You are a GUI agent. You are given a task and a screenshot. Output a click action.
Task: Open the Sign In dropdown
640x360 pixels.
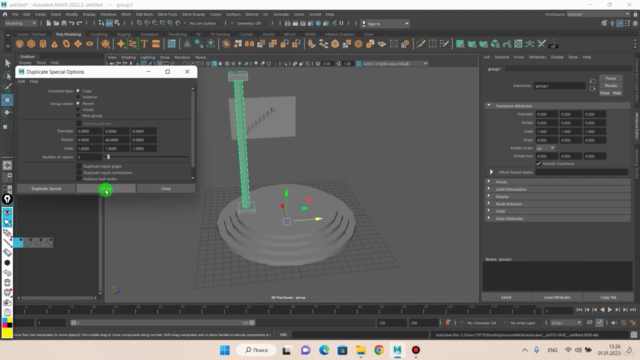(x=385, y=24)
